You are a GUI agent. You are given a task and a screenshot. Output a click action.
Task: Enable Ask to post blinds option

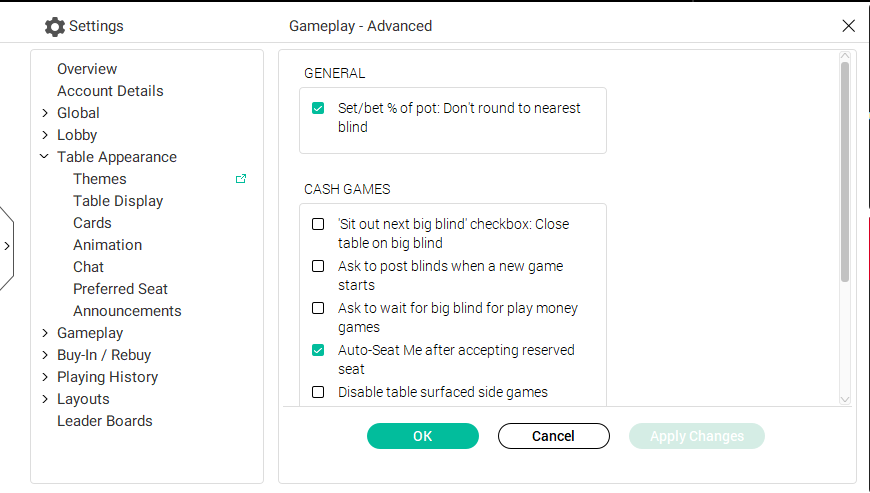pyautogui.click(x=318, y=266)
